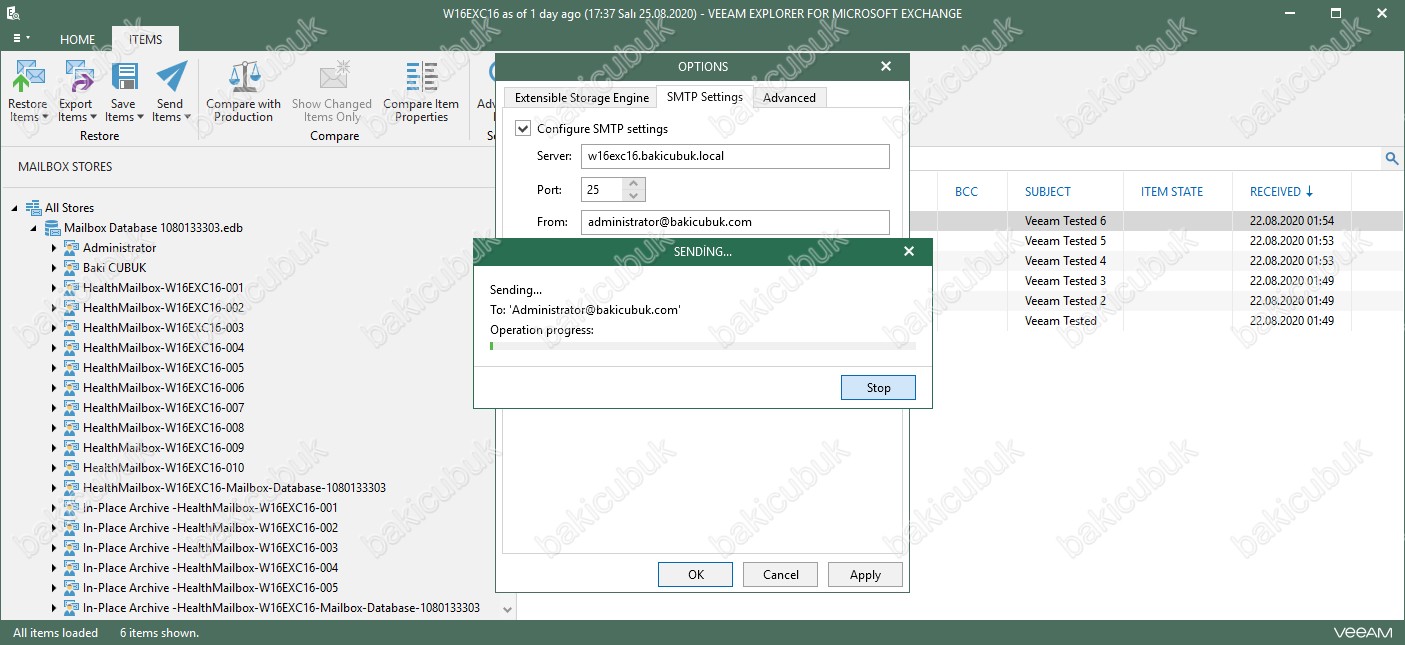Image resolution: width=1405 pixels, height=645 pixels.
Task: Expand the Baki CUBUK mailbox node
Action: (54, 268)
